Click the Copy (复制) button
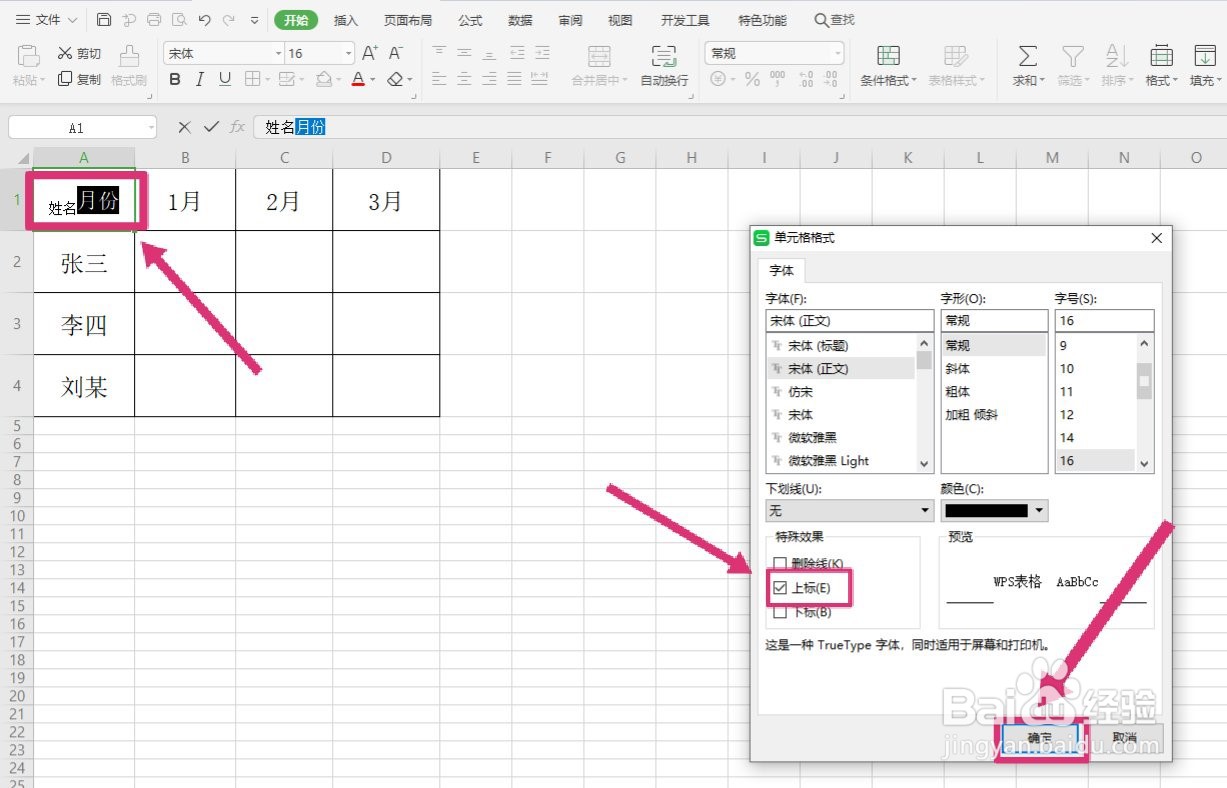Screen dimensions: 1227x788 pyautogui.click(x=79, y=79)
